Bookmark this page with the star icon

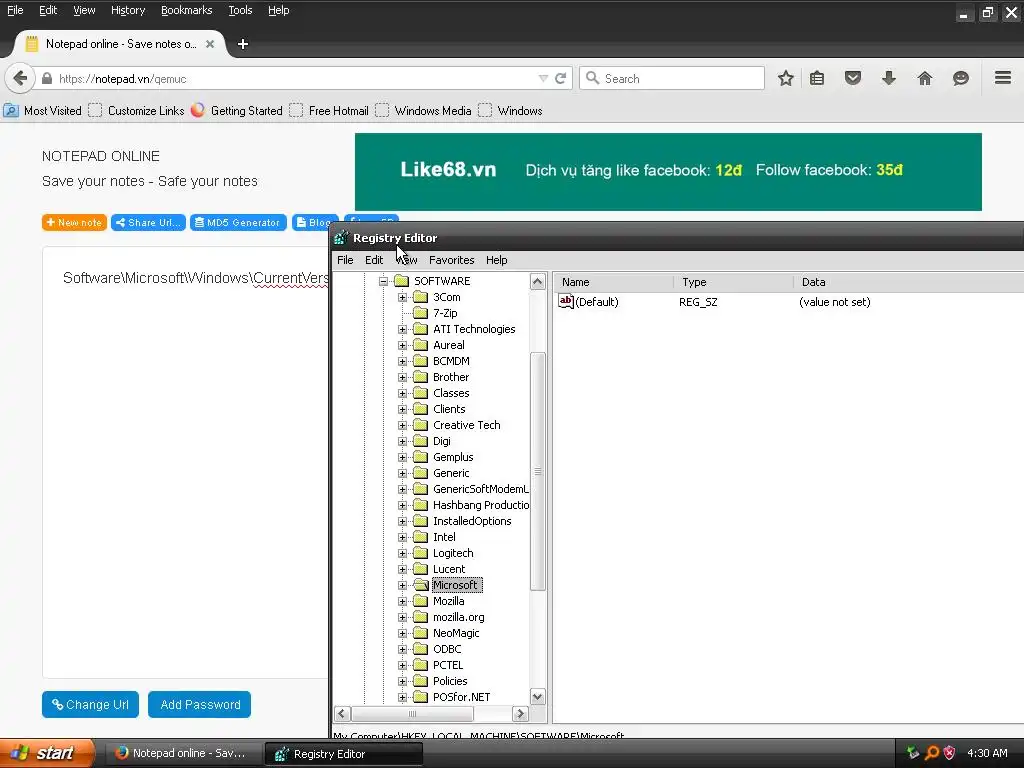pos(786,78)
